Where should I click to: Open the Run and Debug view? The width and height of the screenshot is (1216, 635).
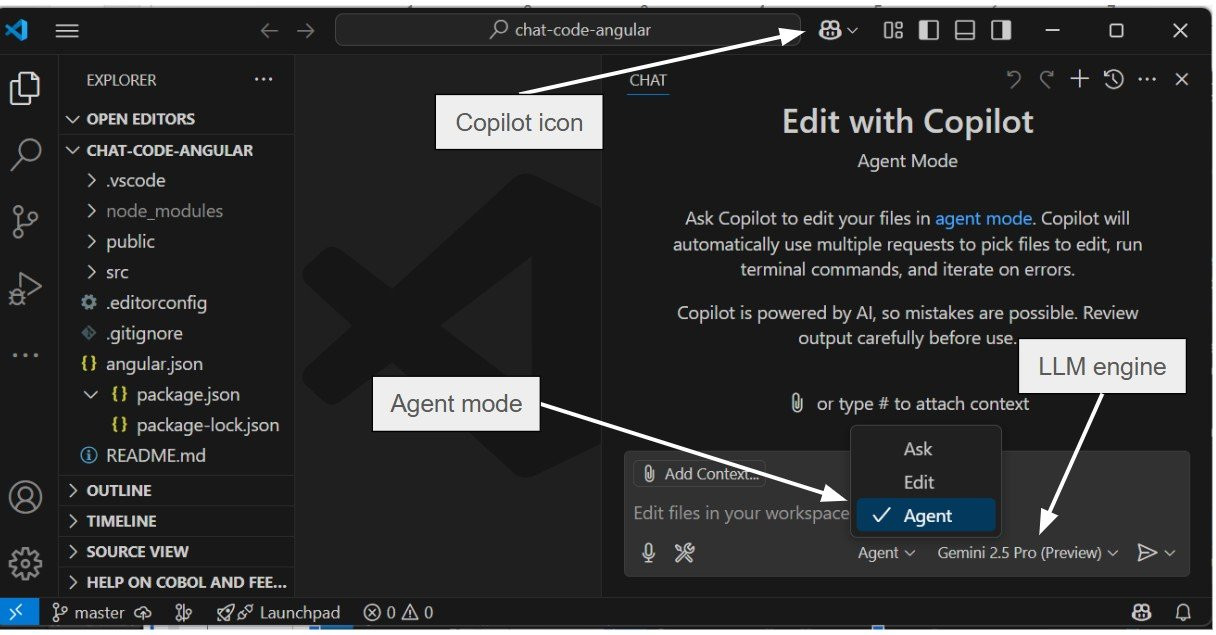(26, 288)
